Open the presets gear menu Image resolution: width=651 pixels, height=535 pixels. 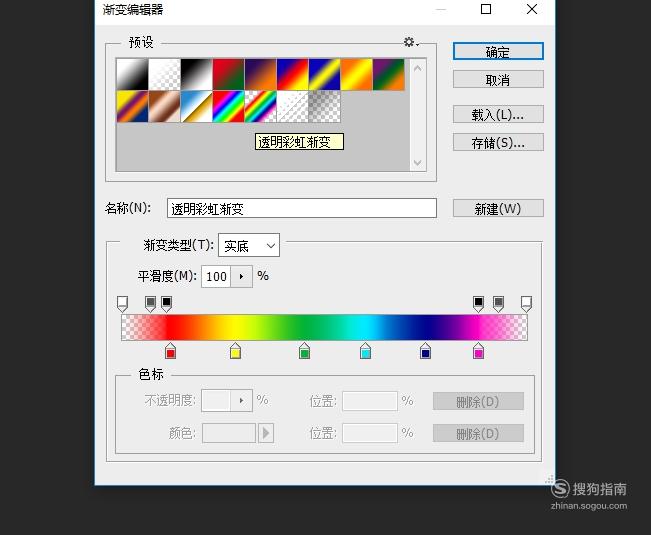click(x=411, y=42)
